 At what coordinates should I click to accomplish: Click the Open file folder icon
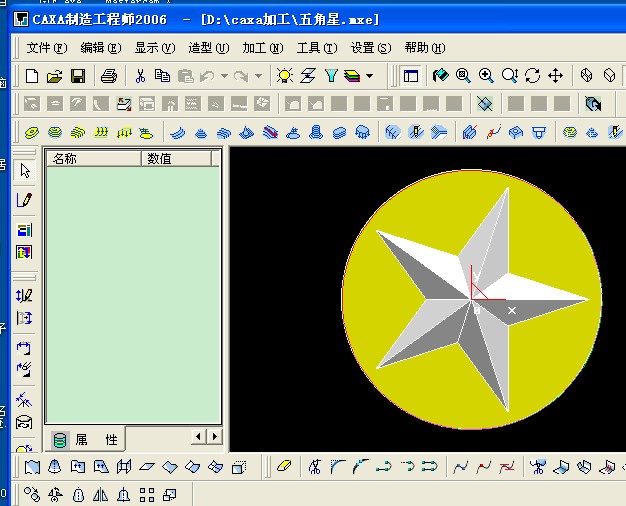point(55,75)
